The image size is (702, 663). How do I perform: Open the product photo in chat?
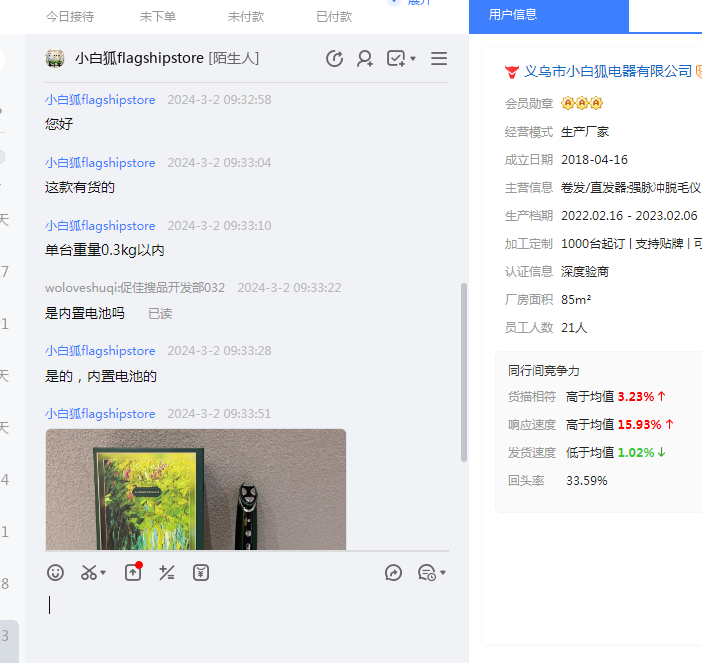click(196, 489)
